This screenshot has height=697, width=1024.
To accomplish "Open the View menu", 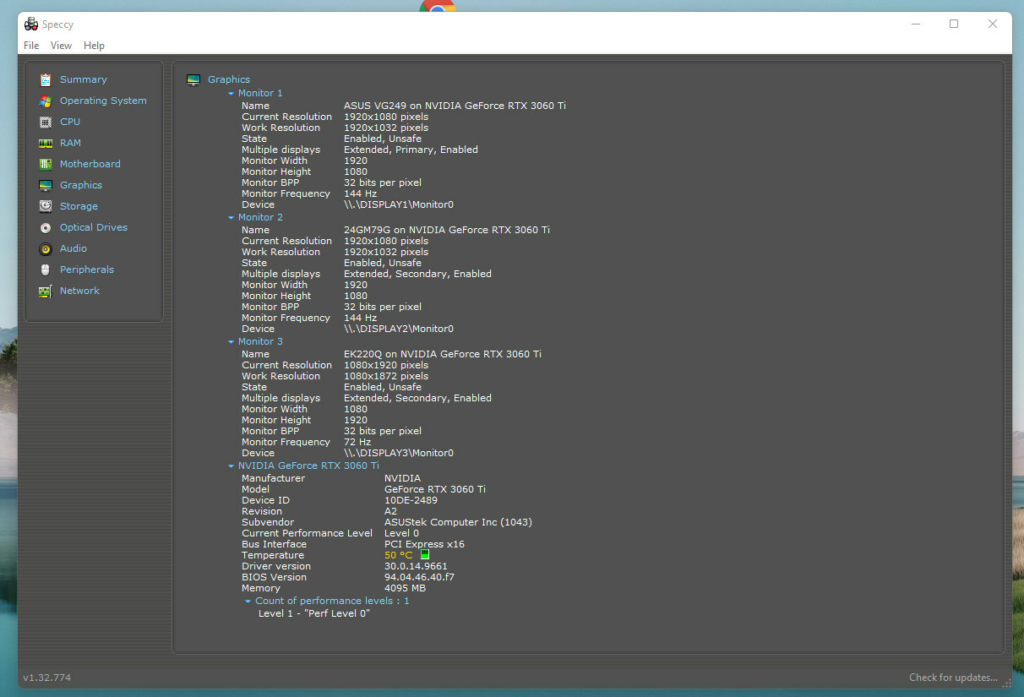I will [61, 46].
